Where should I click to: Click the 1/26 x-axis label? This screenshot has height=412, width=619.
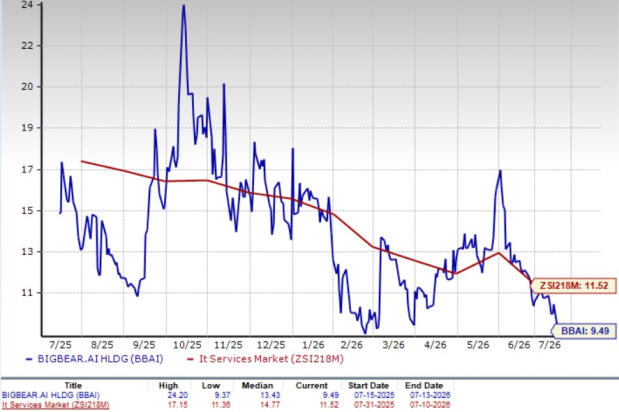click(x=313, y=345)
